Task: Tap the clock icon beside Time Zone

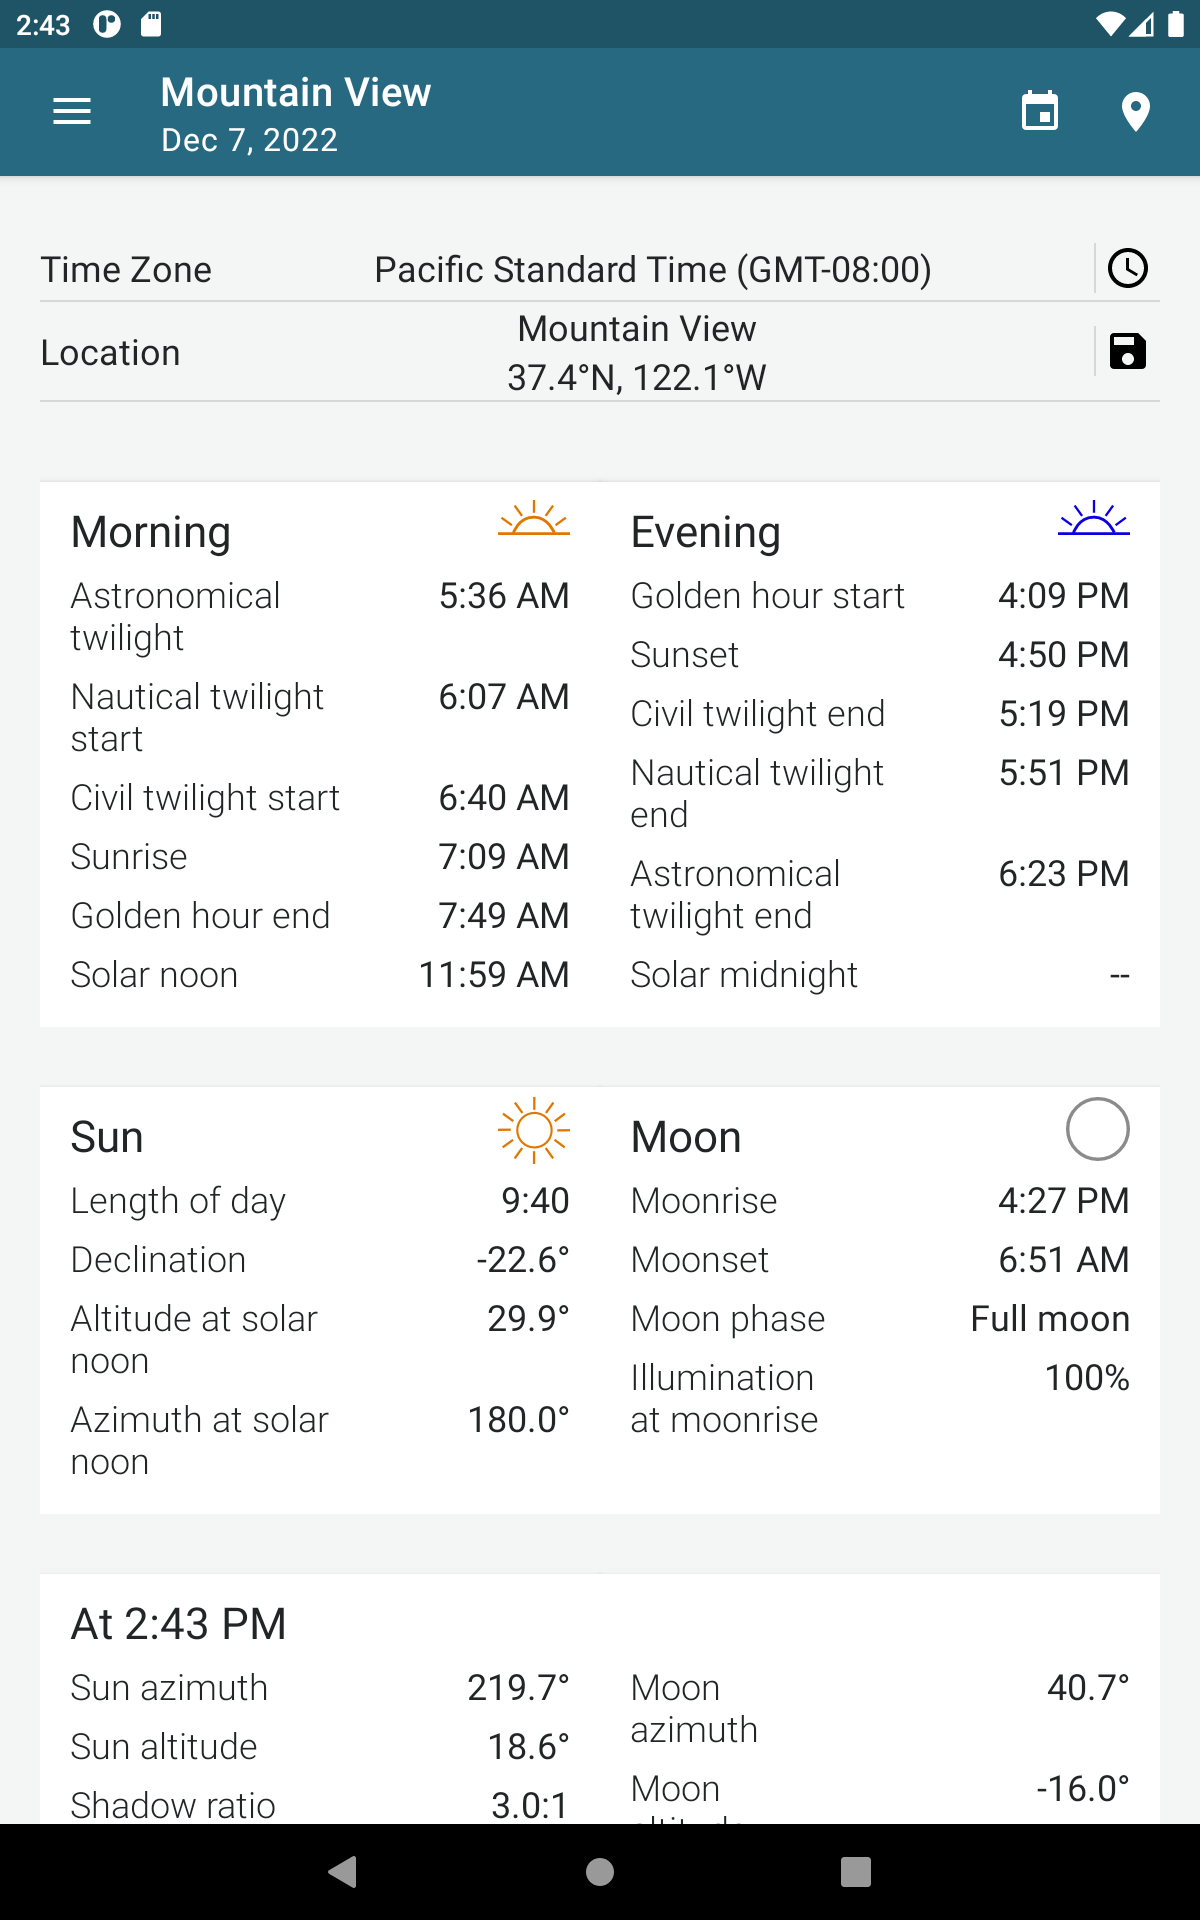Action: 1128,268
